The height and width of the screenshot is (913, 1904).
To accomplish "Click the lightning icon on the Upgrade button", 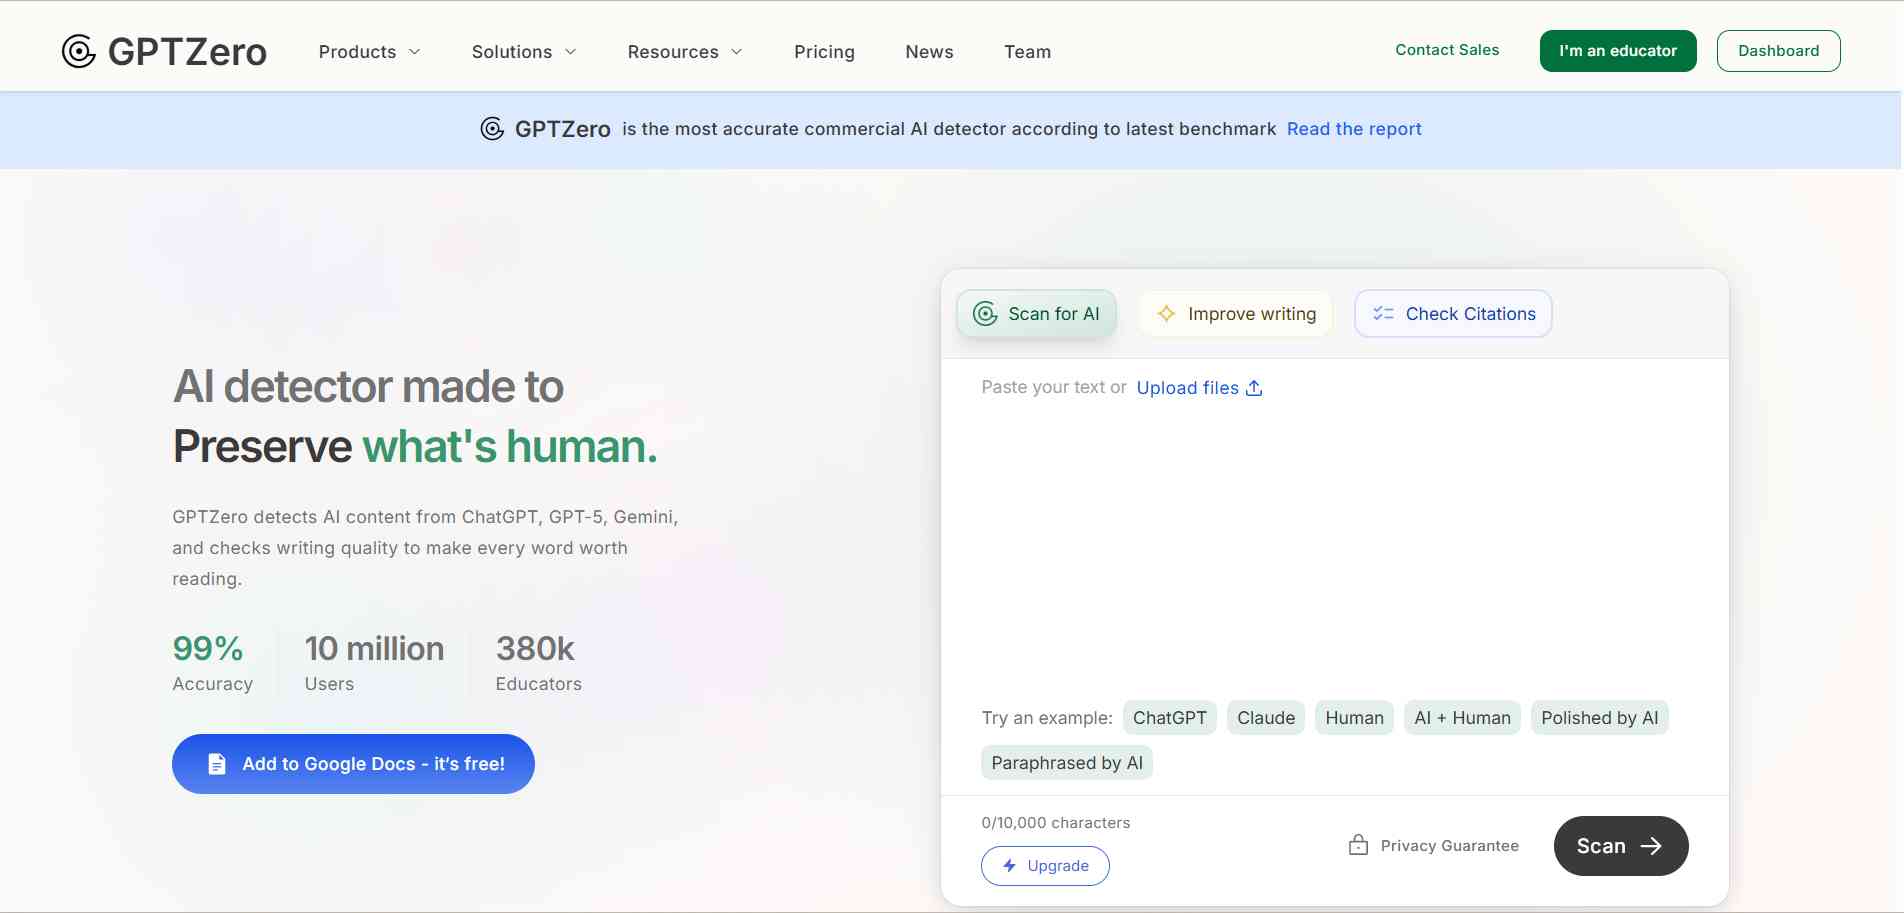I will (1010, 866).
